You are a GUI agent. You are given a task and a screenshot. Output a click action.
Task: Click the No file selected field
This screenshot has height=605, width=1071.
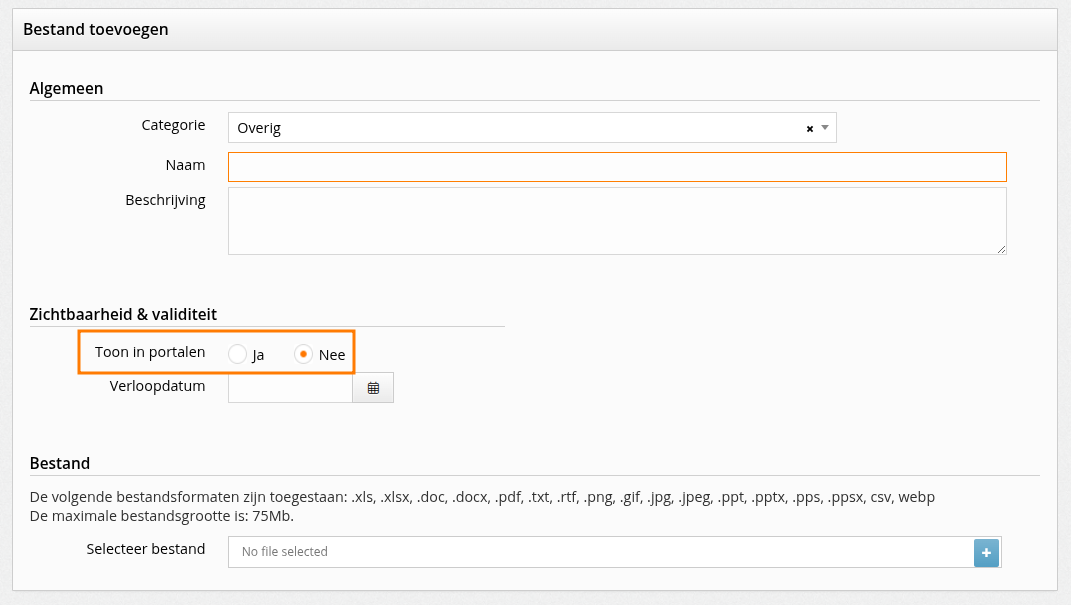pyautogui.click(x=601, y=552)
